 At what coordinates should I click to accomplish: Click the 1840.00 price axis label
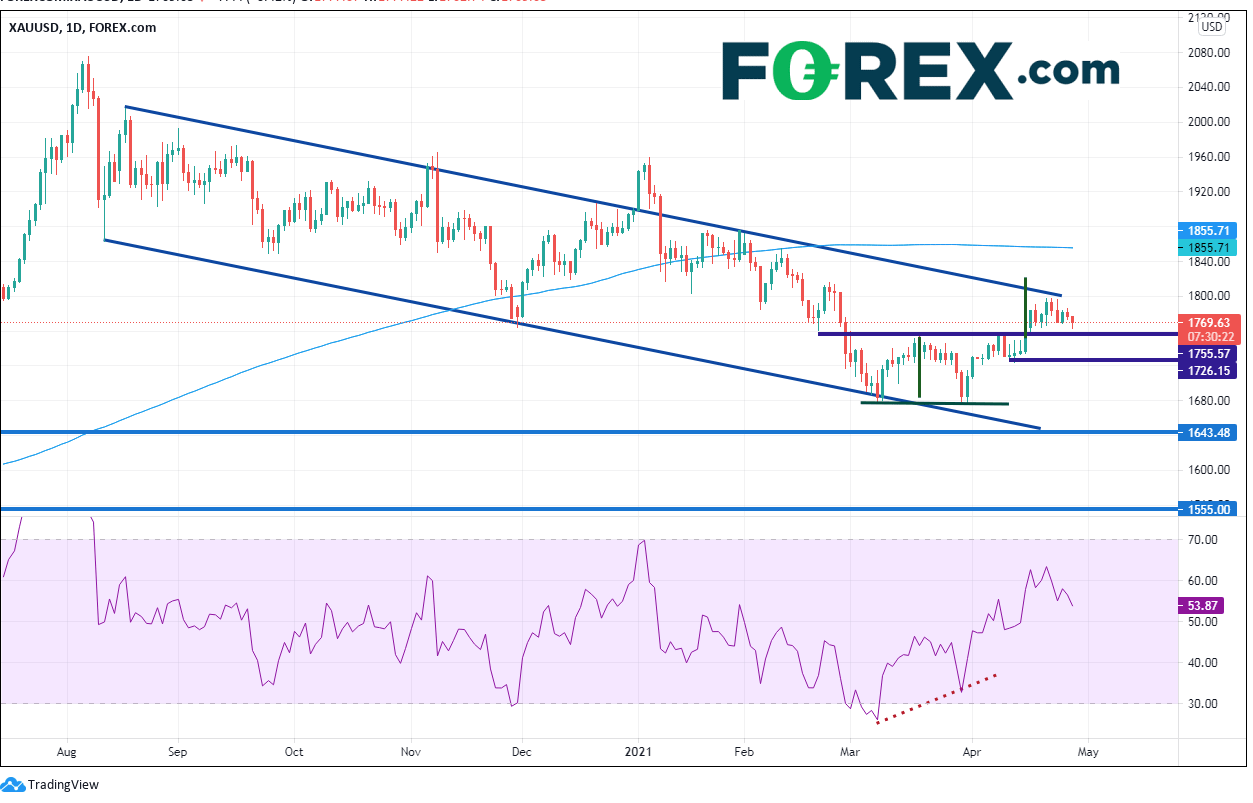tap(1208, 262)
